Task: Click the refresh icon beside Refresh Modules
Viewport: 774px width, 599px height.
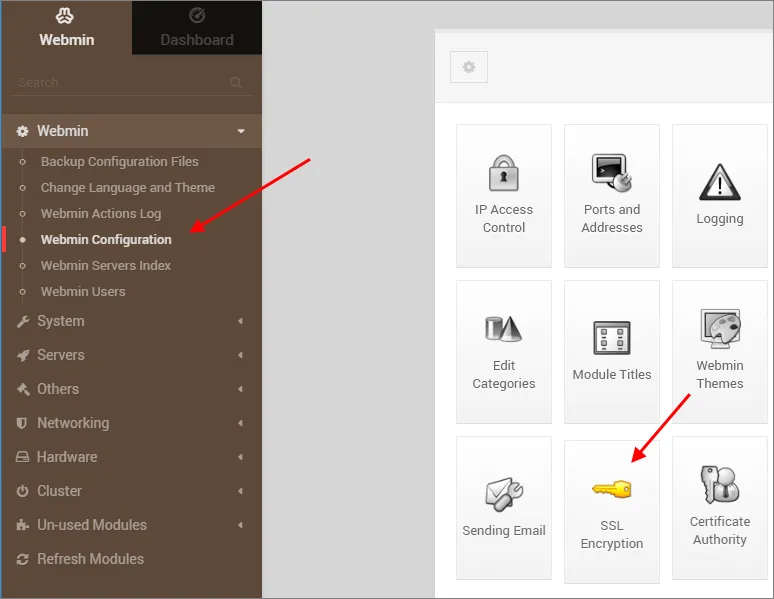Action: (23, 559)
